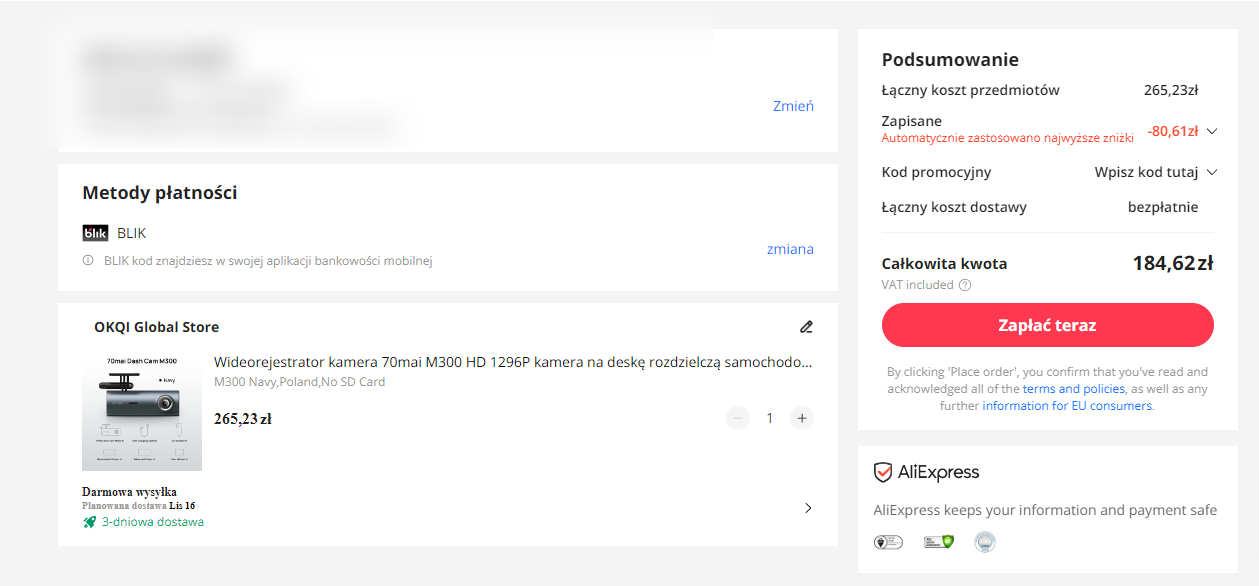Click the 3-dniowa dostawa label
This screenshot has height=586, width=1259.
pos(153,522)
